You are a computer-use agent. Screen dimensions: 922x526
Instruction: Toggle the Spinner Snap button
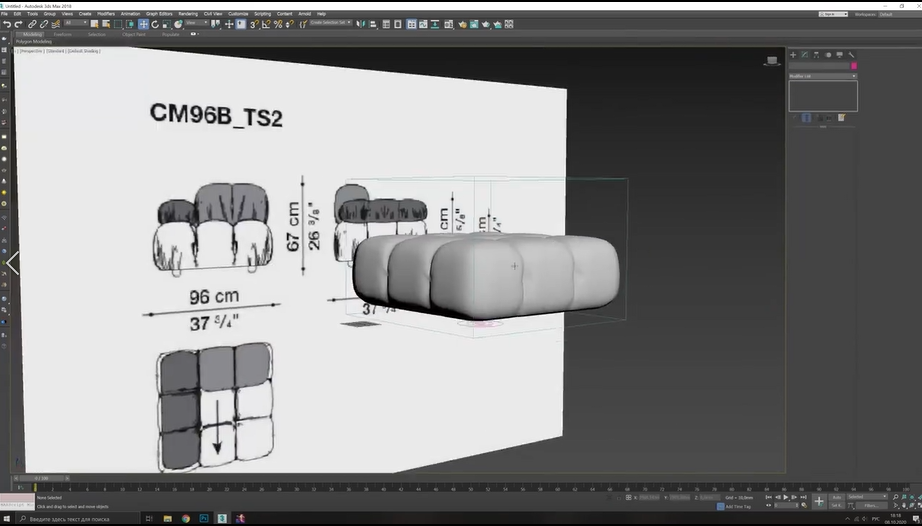pyautogui.click(x=290, y=24)
